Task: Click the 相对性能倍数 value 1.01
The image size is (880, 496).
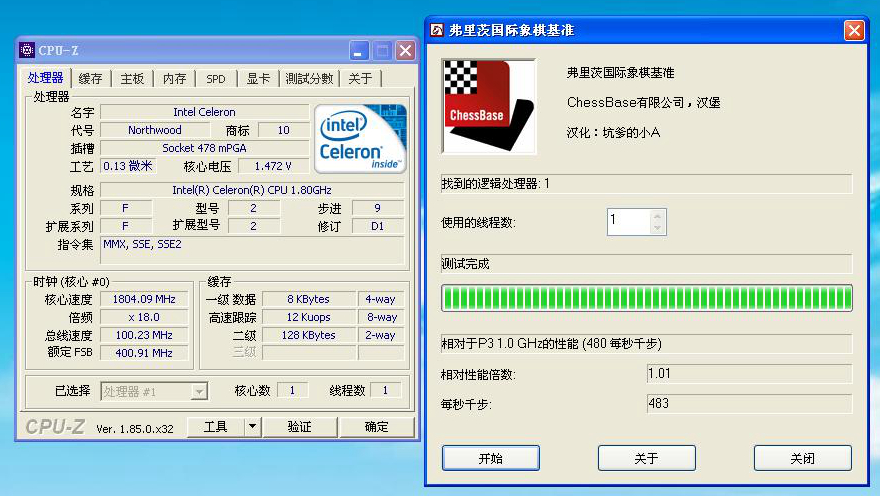Action: (x=749, y=374)
